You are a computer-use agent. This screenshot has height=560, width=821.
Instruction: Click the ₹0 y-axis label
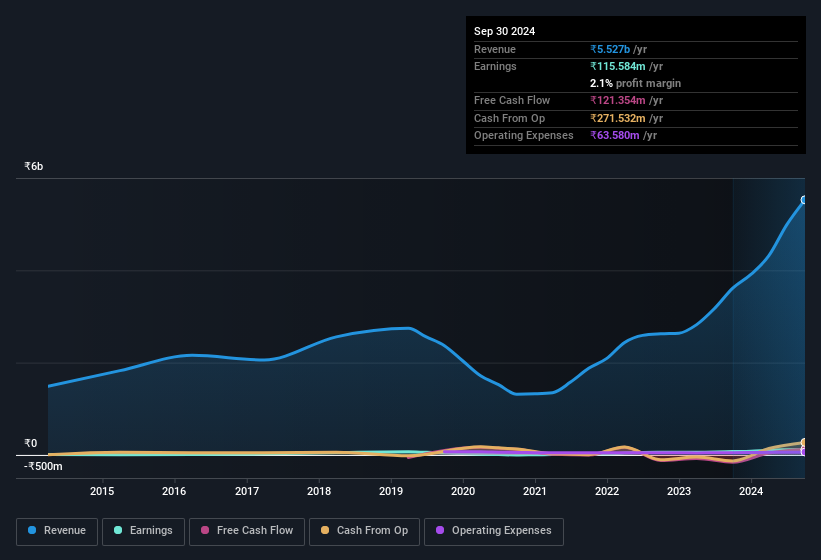pos(30,443)
